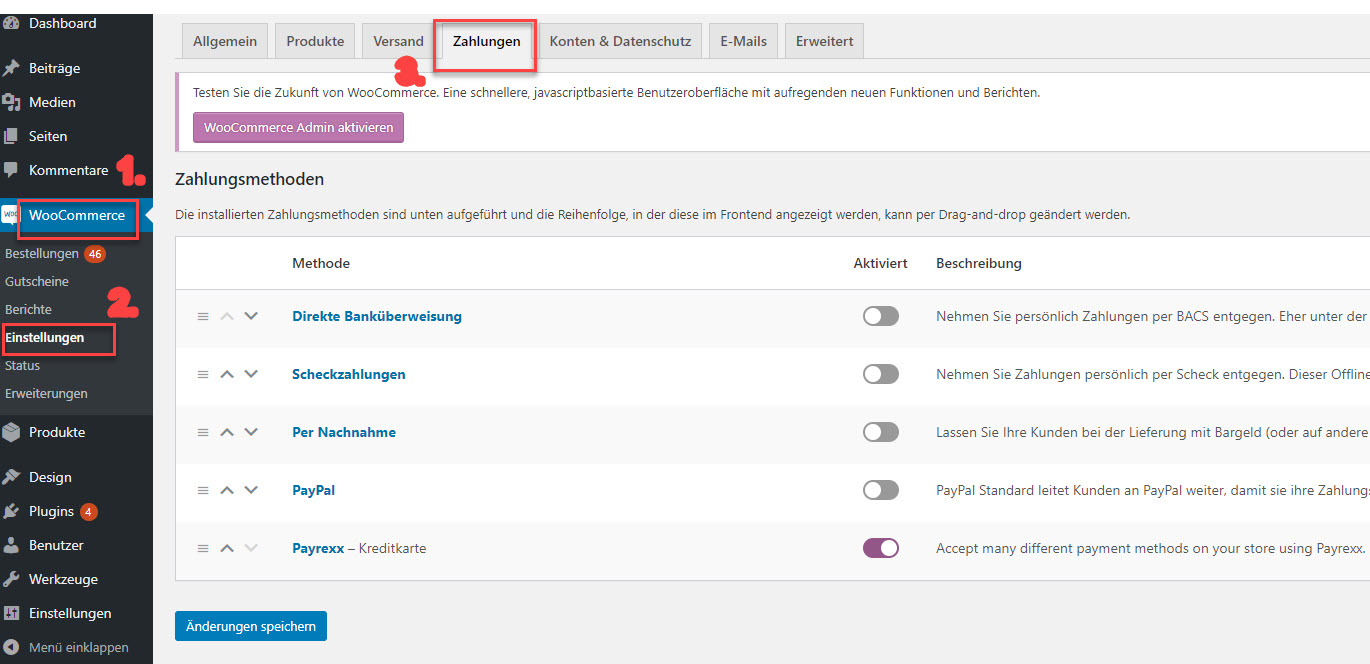Move Scheckzahlungen up with arrow

[x=227, y=374]
